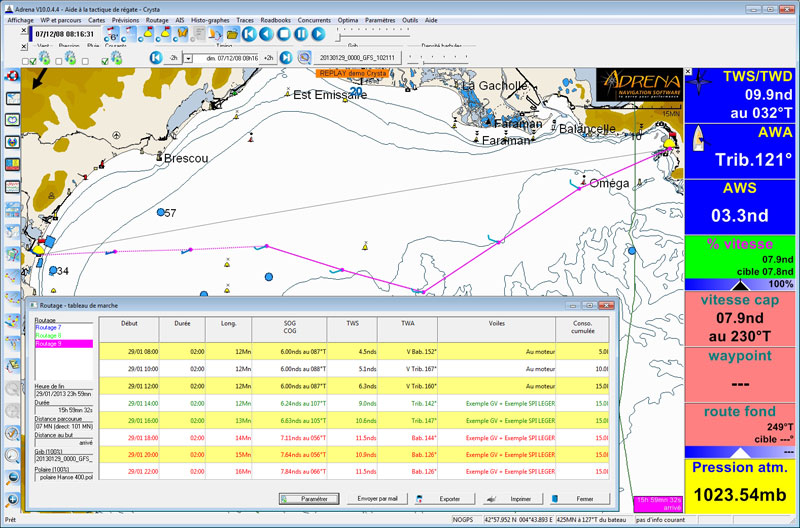800x528 pixels.
Task: Step the forecast back with -2h button
Action: coord(173,58)
